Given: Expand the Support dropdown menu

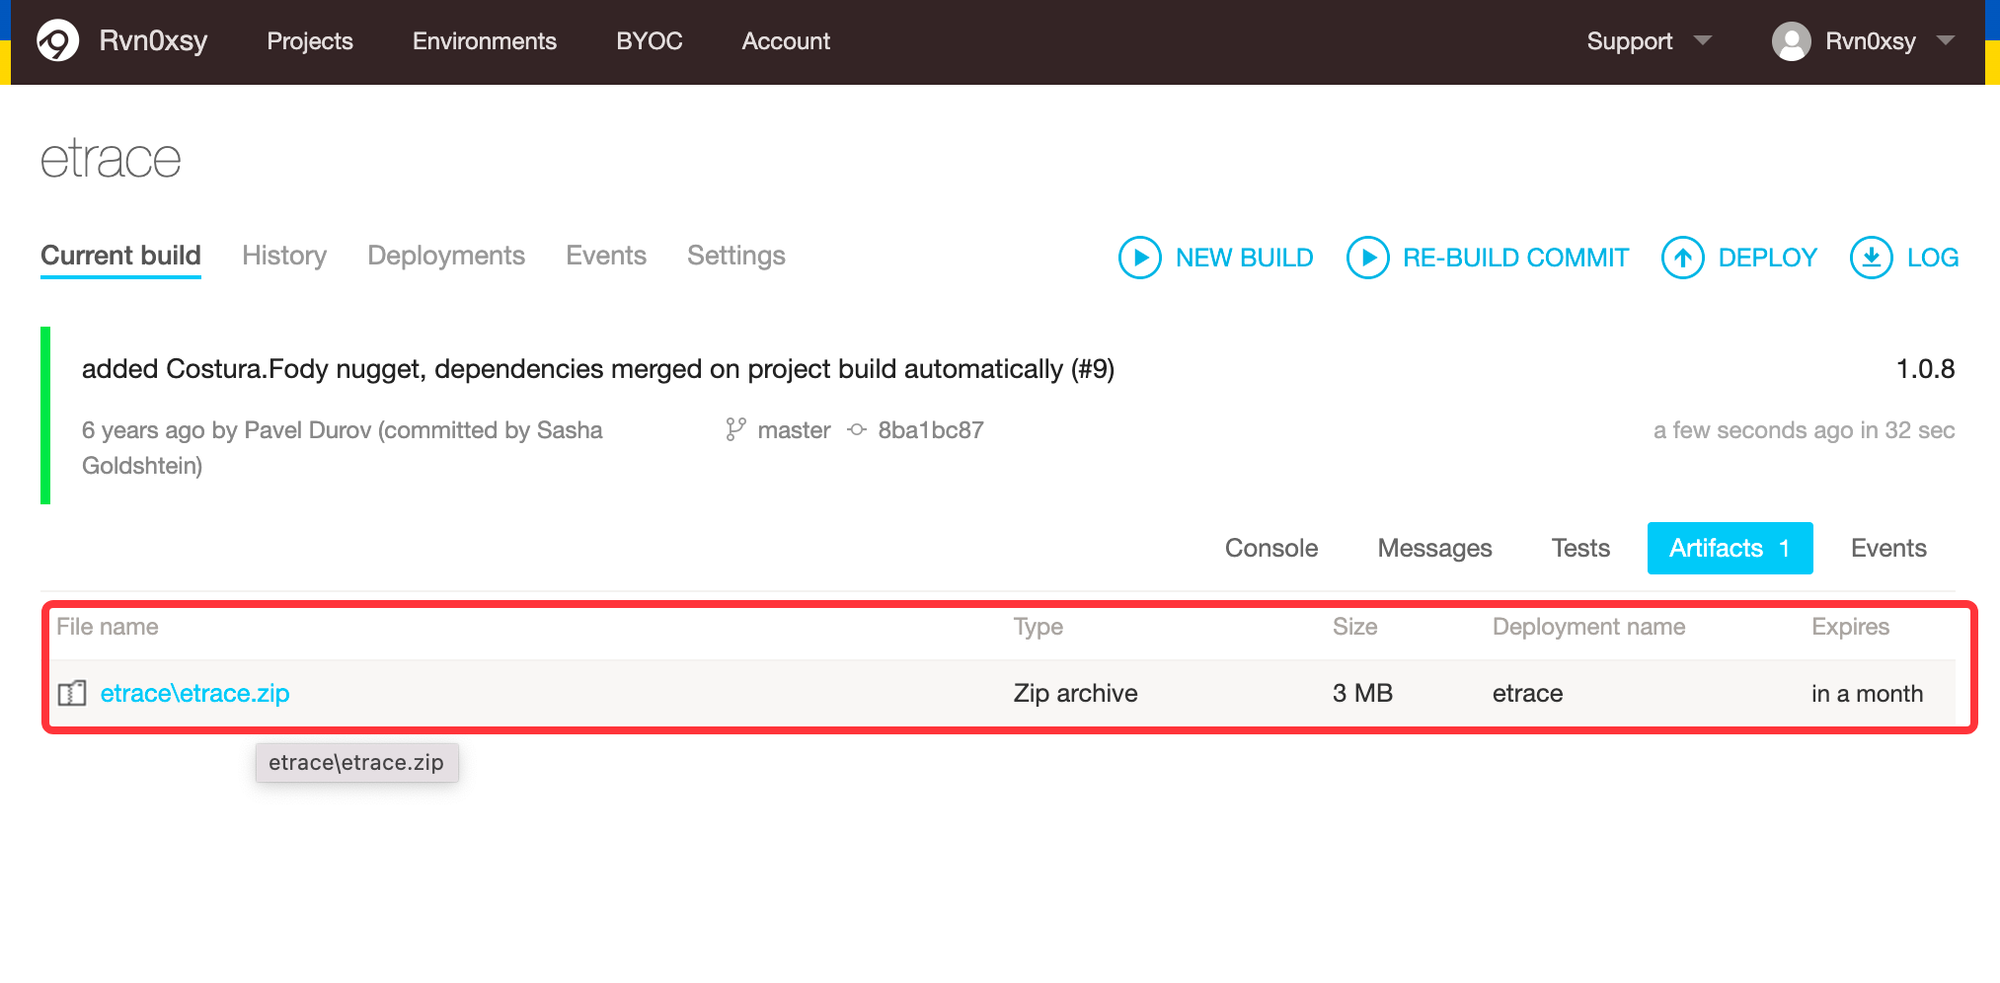Looking at the screenshot, I should coord(1648,41).
